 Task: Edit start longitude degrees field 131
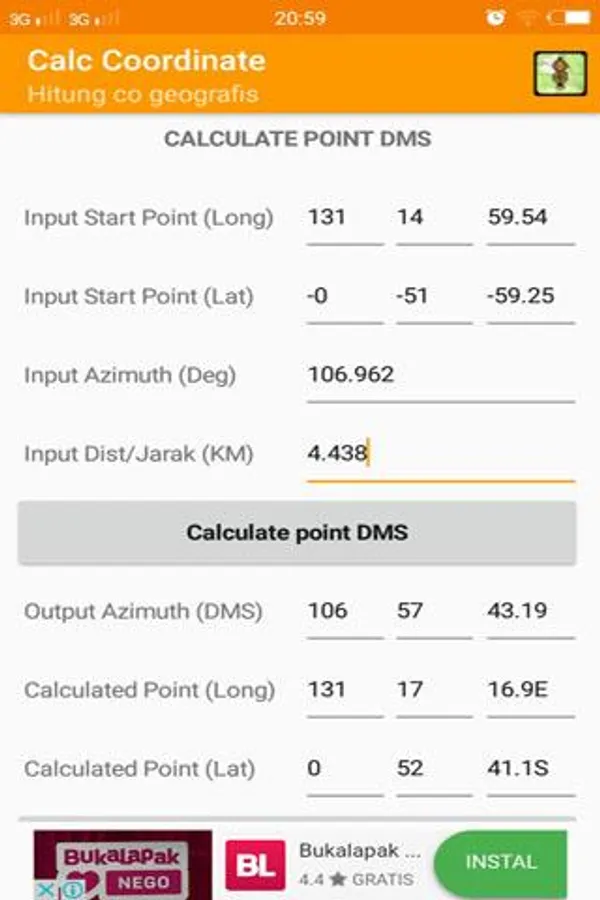[344, 217]
